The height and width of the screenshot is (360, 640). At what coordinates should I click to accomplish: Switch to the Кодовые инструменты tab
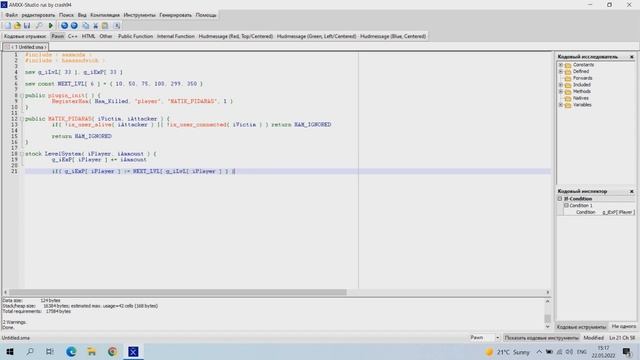coord(581,327)
